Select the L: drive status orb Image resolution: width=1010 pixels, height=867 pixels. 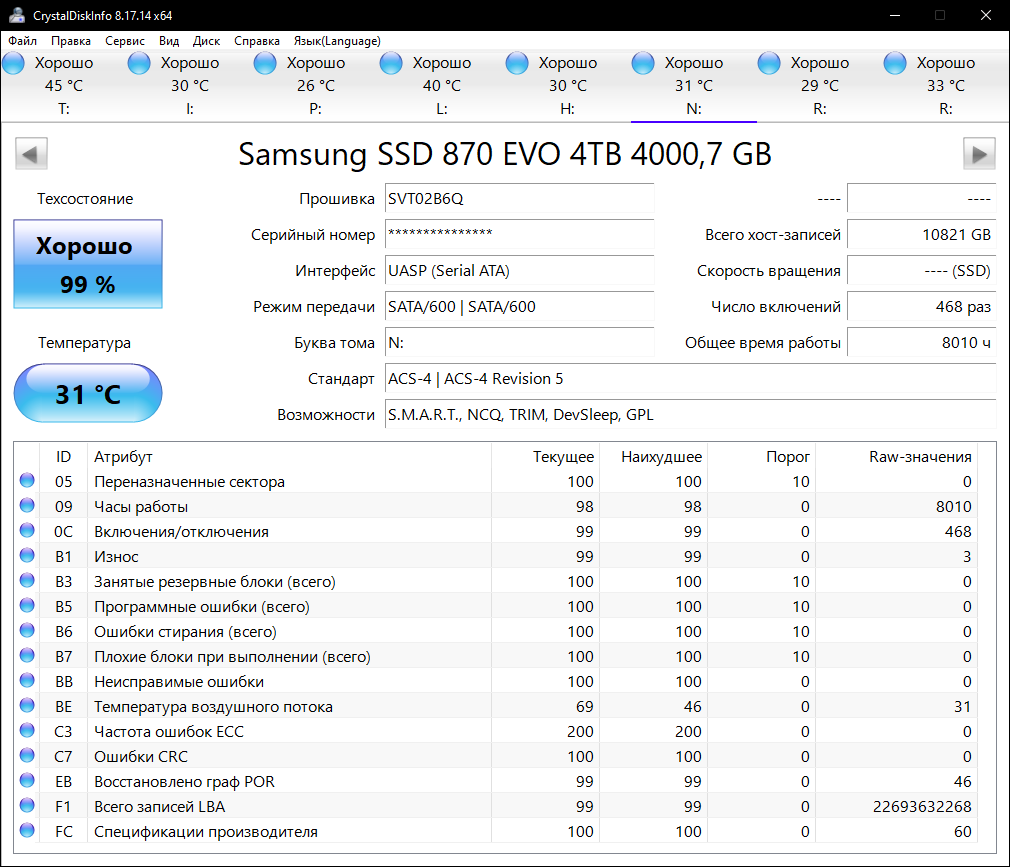[392, 64]
